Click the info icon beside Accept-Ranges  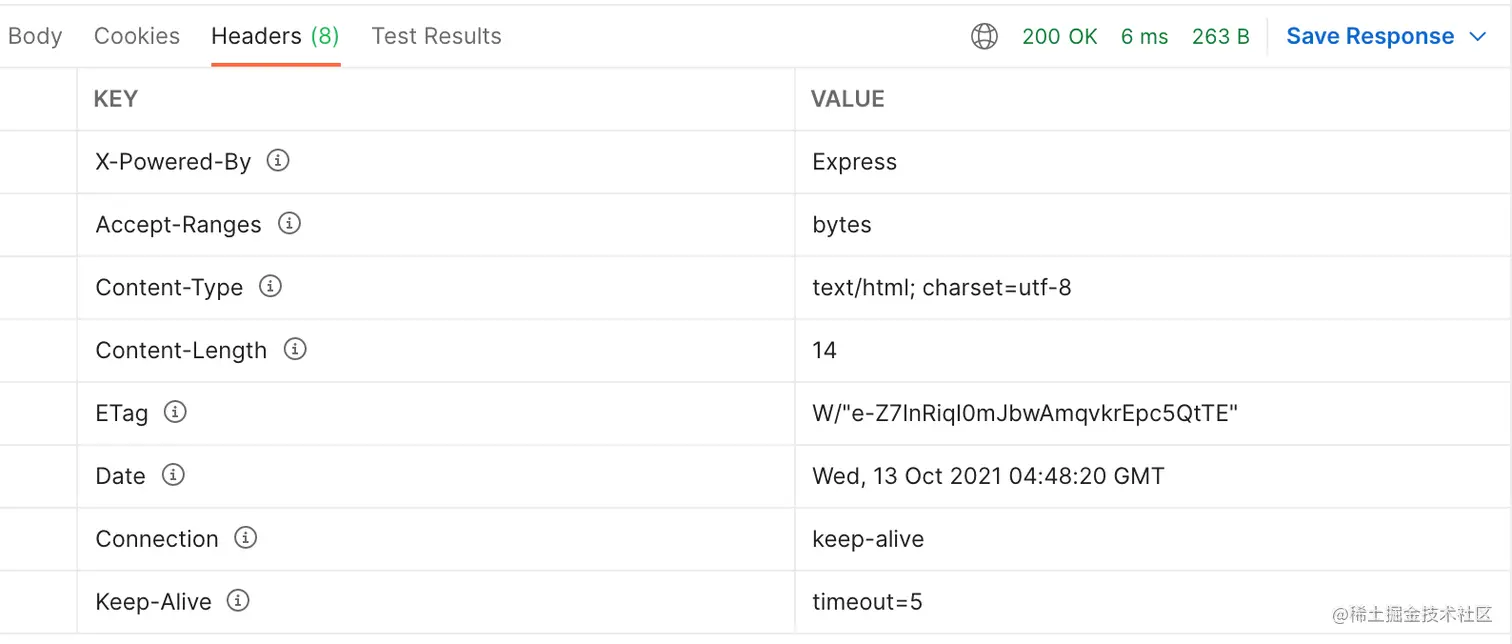click(x=289, y=223)
